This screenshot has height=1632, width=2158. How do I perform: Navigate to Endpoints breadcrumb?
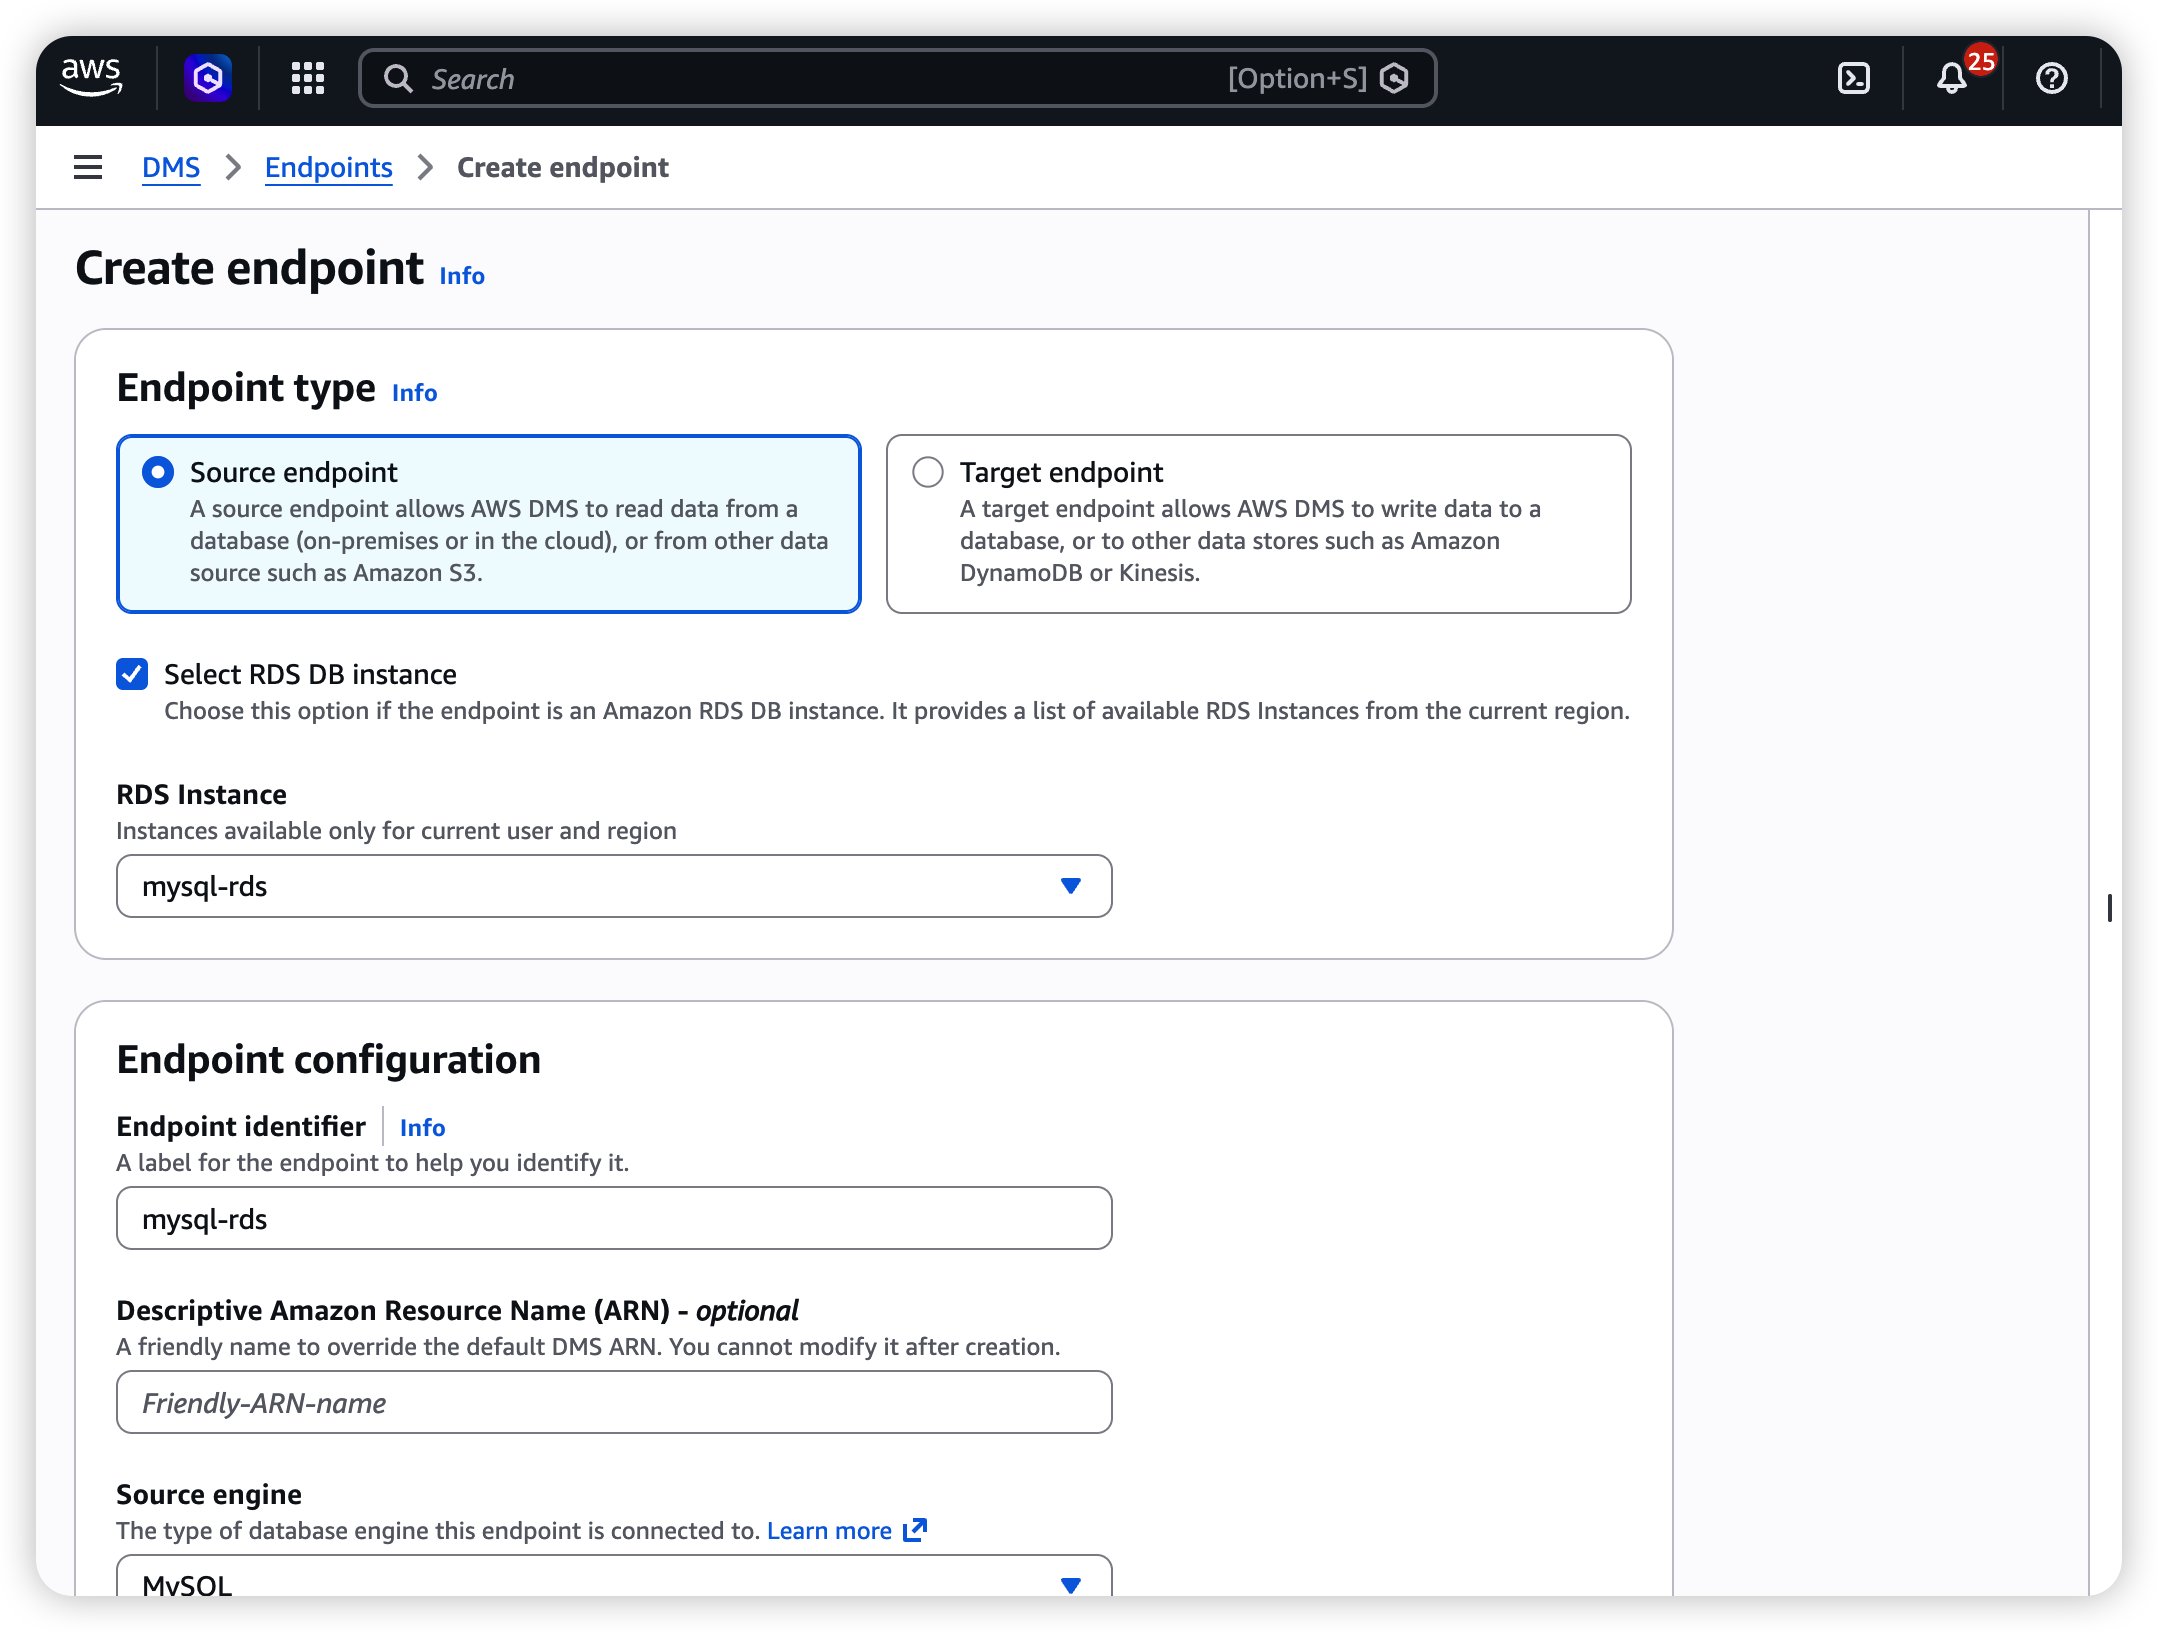(x=328, y=167)
